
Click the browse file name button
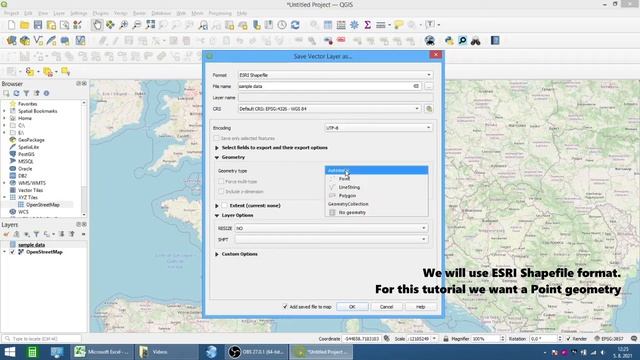429,87
